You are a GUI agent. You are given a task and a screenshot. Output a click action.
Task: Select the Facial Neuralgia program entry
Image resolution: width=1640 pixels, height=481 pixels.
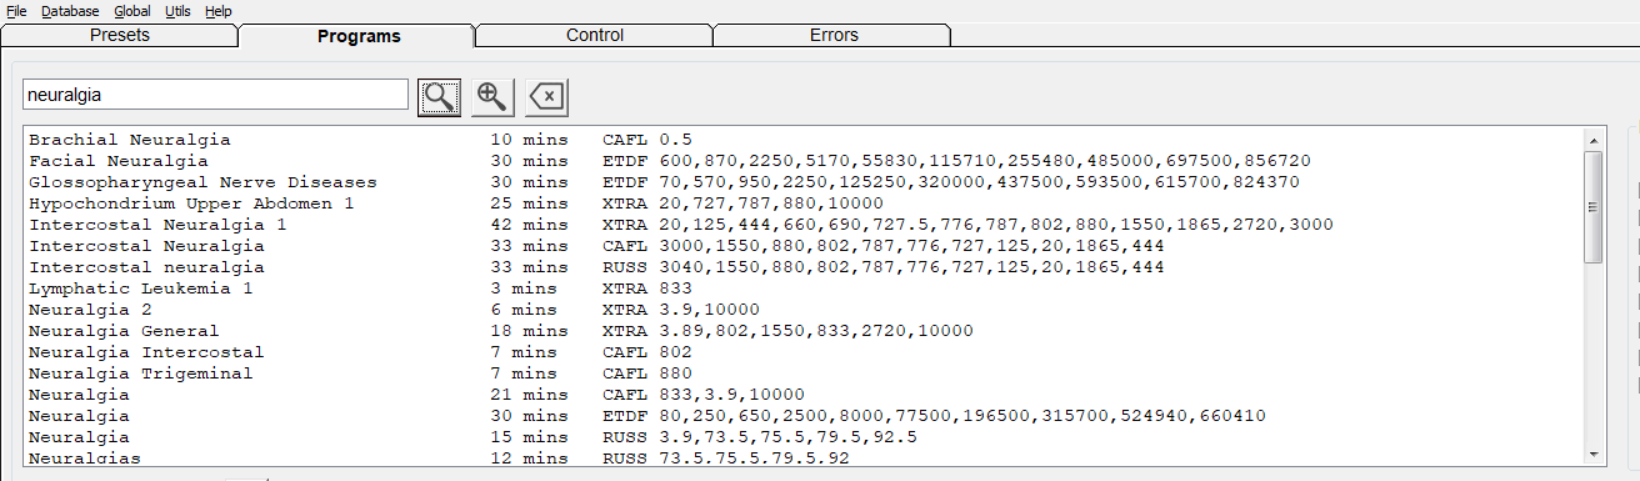tap(119, 161)
